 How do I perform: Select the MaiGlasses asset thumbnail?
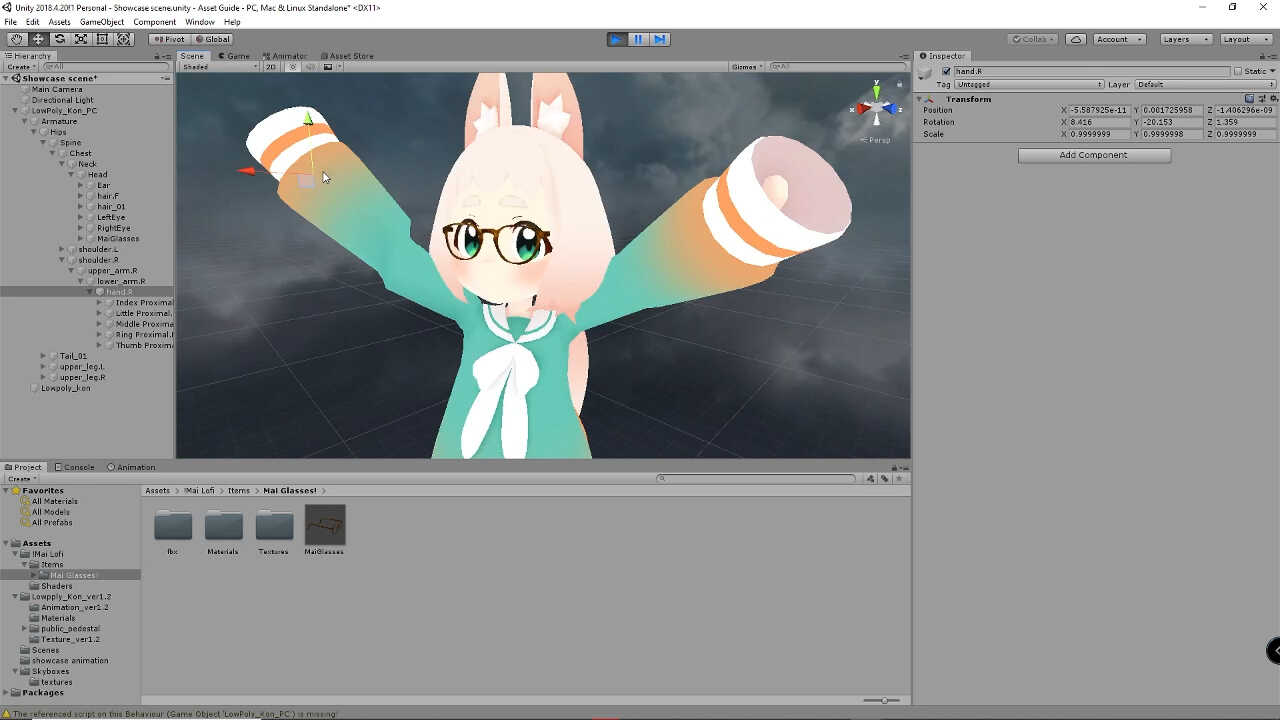click(x=324, y=526)
